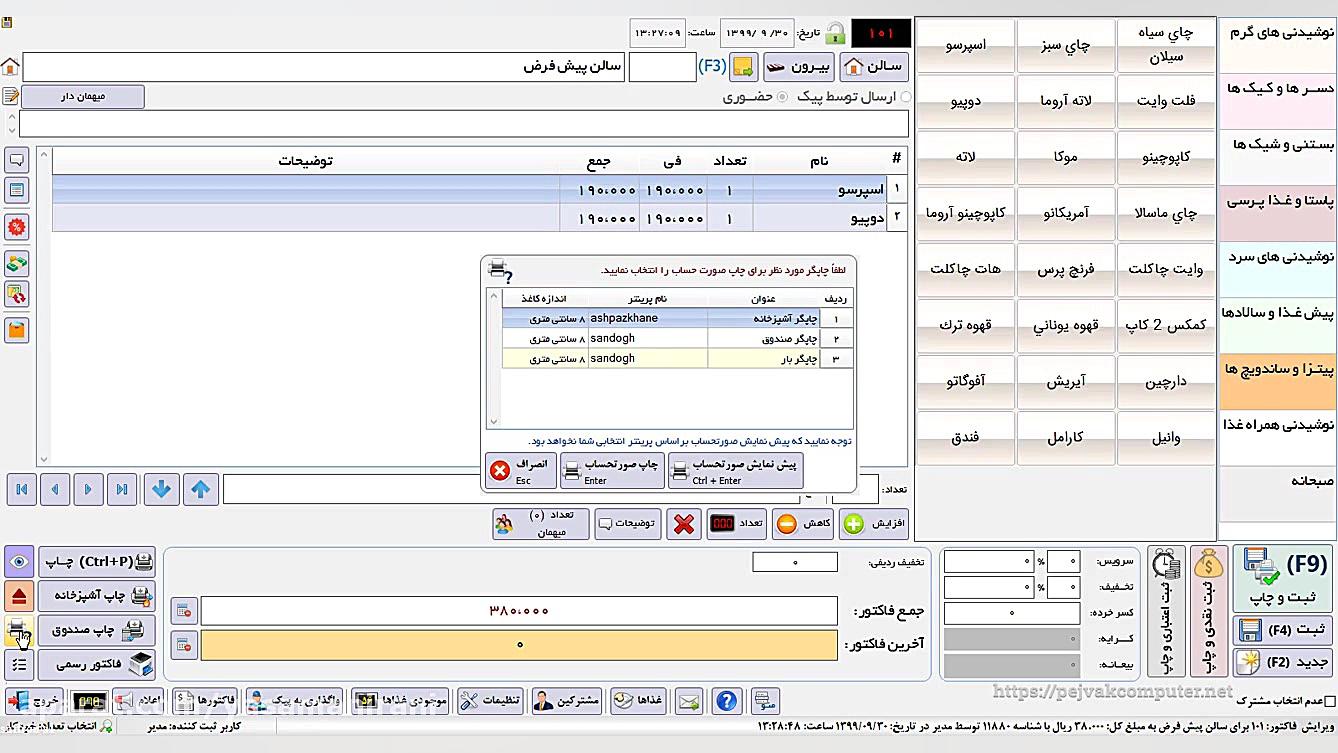1338x753 pixels.
Task: Click پیش نمایش صورتحساب preview button
Action: (x=736, y=471)
